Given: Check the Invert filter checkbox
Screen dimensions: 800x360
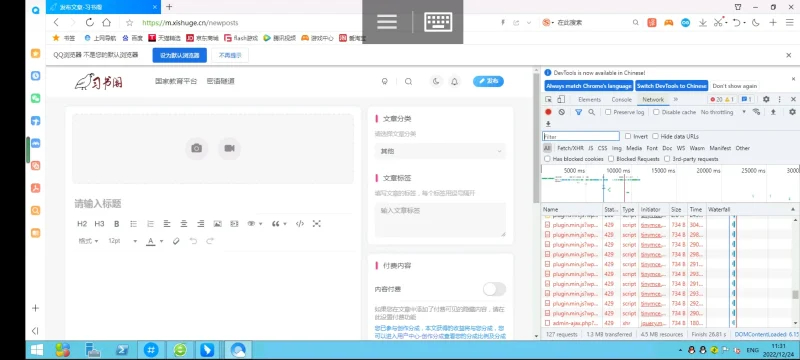Looking at the screenshot, I should 628,137.
